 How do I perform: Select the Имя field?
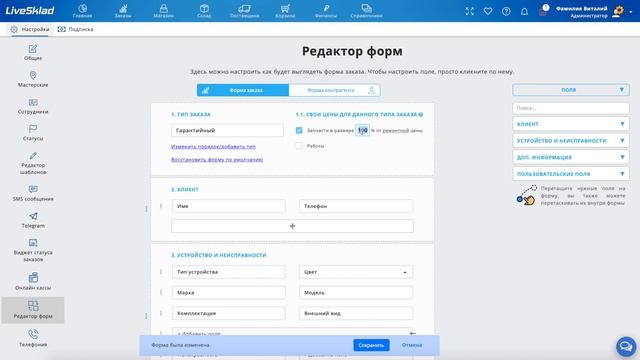(229, 206)
